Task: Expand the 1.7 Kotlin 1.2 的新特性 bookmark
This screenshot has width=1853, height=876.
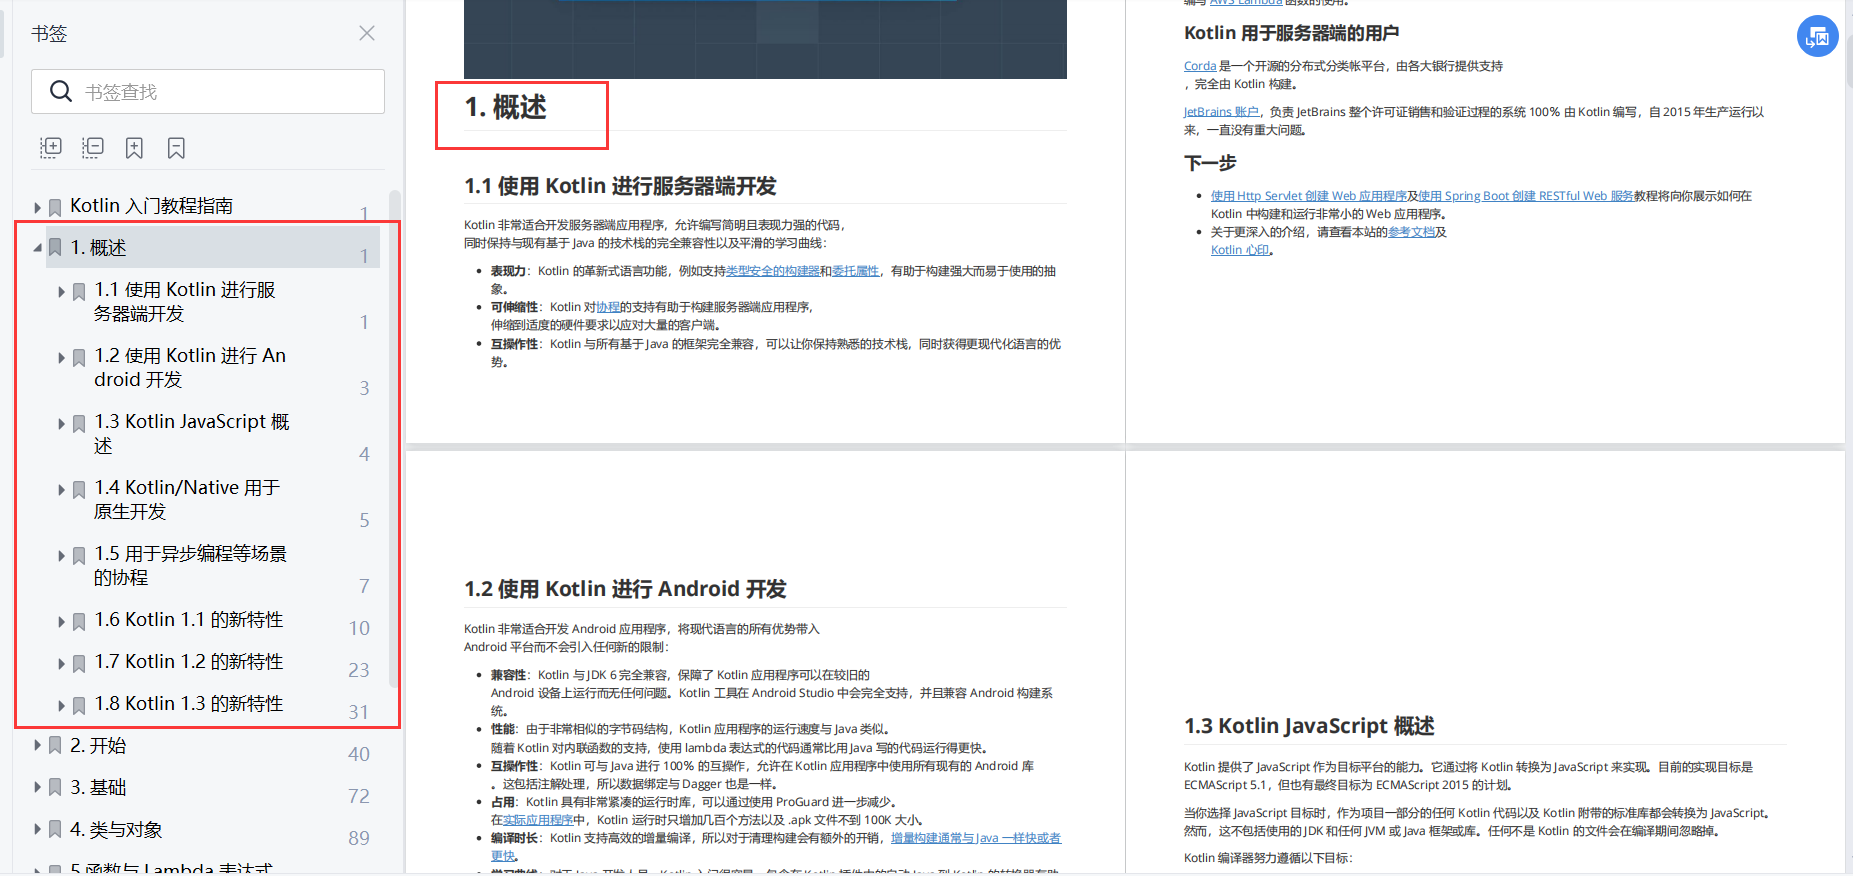Action: 61,663
